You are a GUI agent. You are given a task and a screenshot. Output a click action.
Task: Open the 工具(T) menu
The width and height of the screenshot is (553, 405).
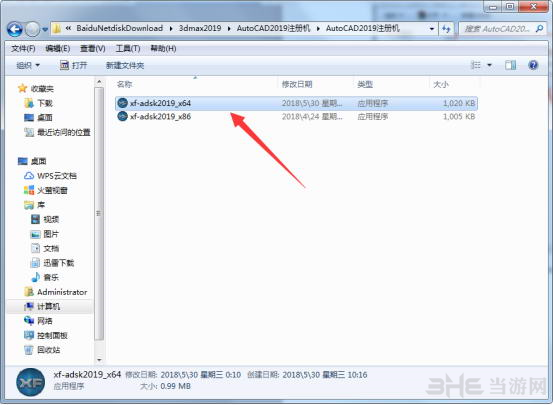[128, 48]
